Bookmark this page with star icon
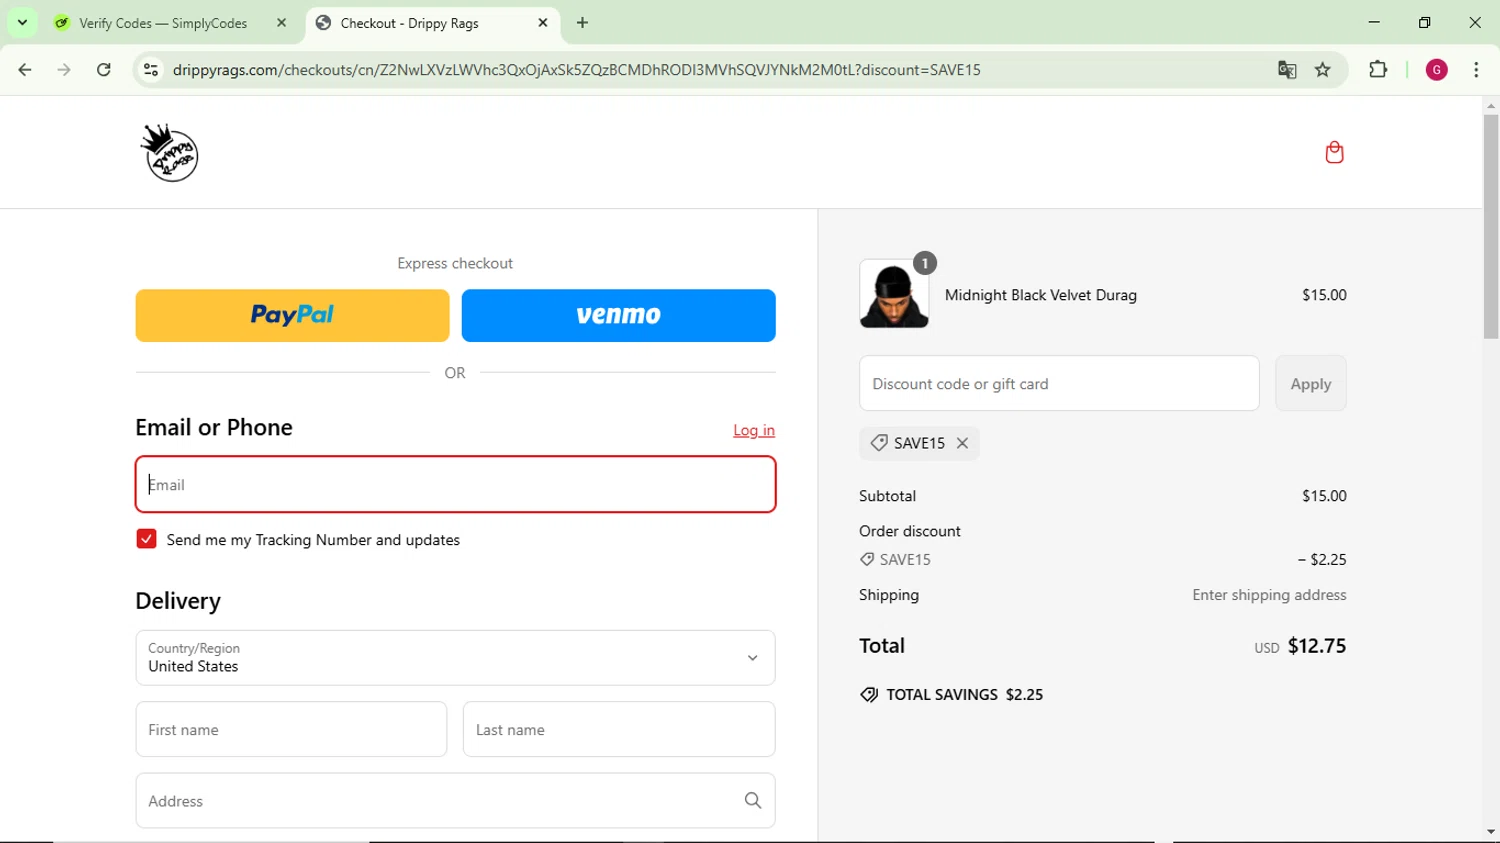 [x=1323, y=70]
